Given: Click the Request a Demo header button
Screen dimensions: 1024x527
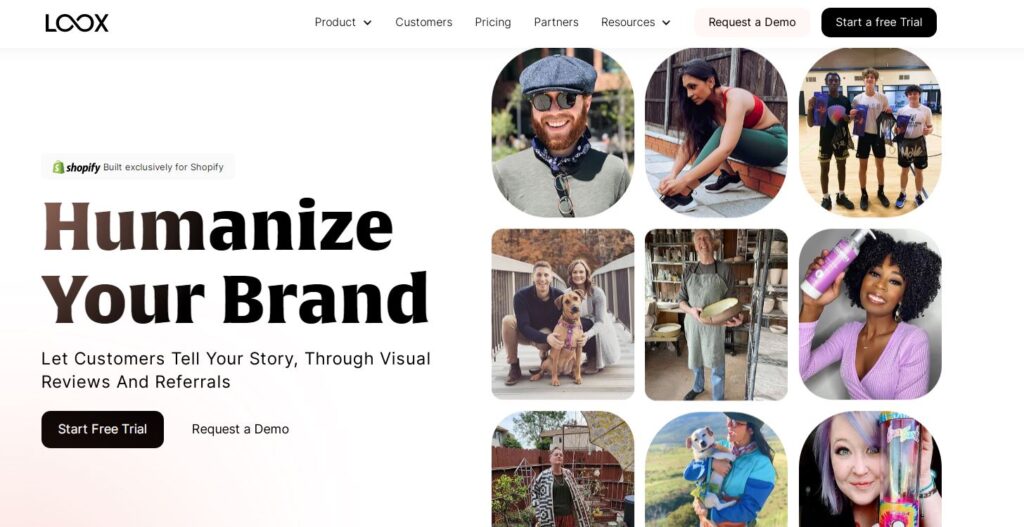Looking at the screenshot, I should (x=752, y=22).
